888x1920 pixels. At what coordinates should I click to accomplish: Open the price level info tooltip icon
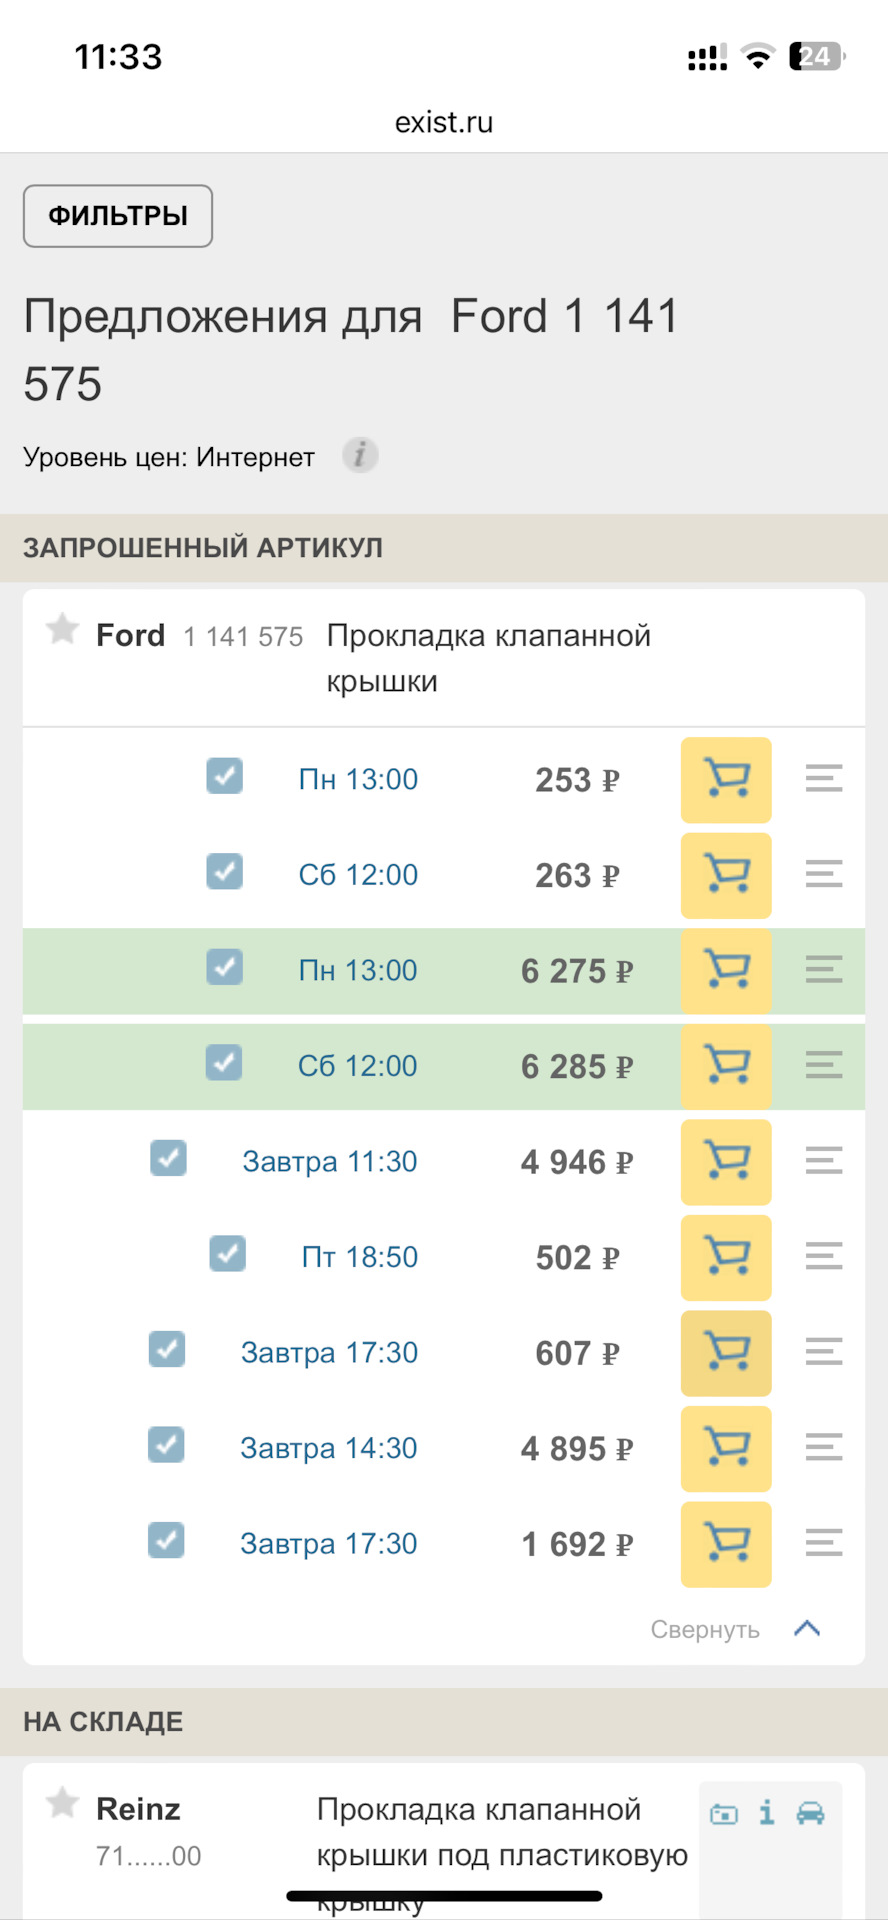pyautogui.click(x=360, y=455)
